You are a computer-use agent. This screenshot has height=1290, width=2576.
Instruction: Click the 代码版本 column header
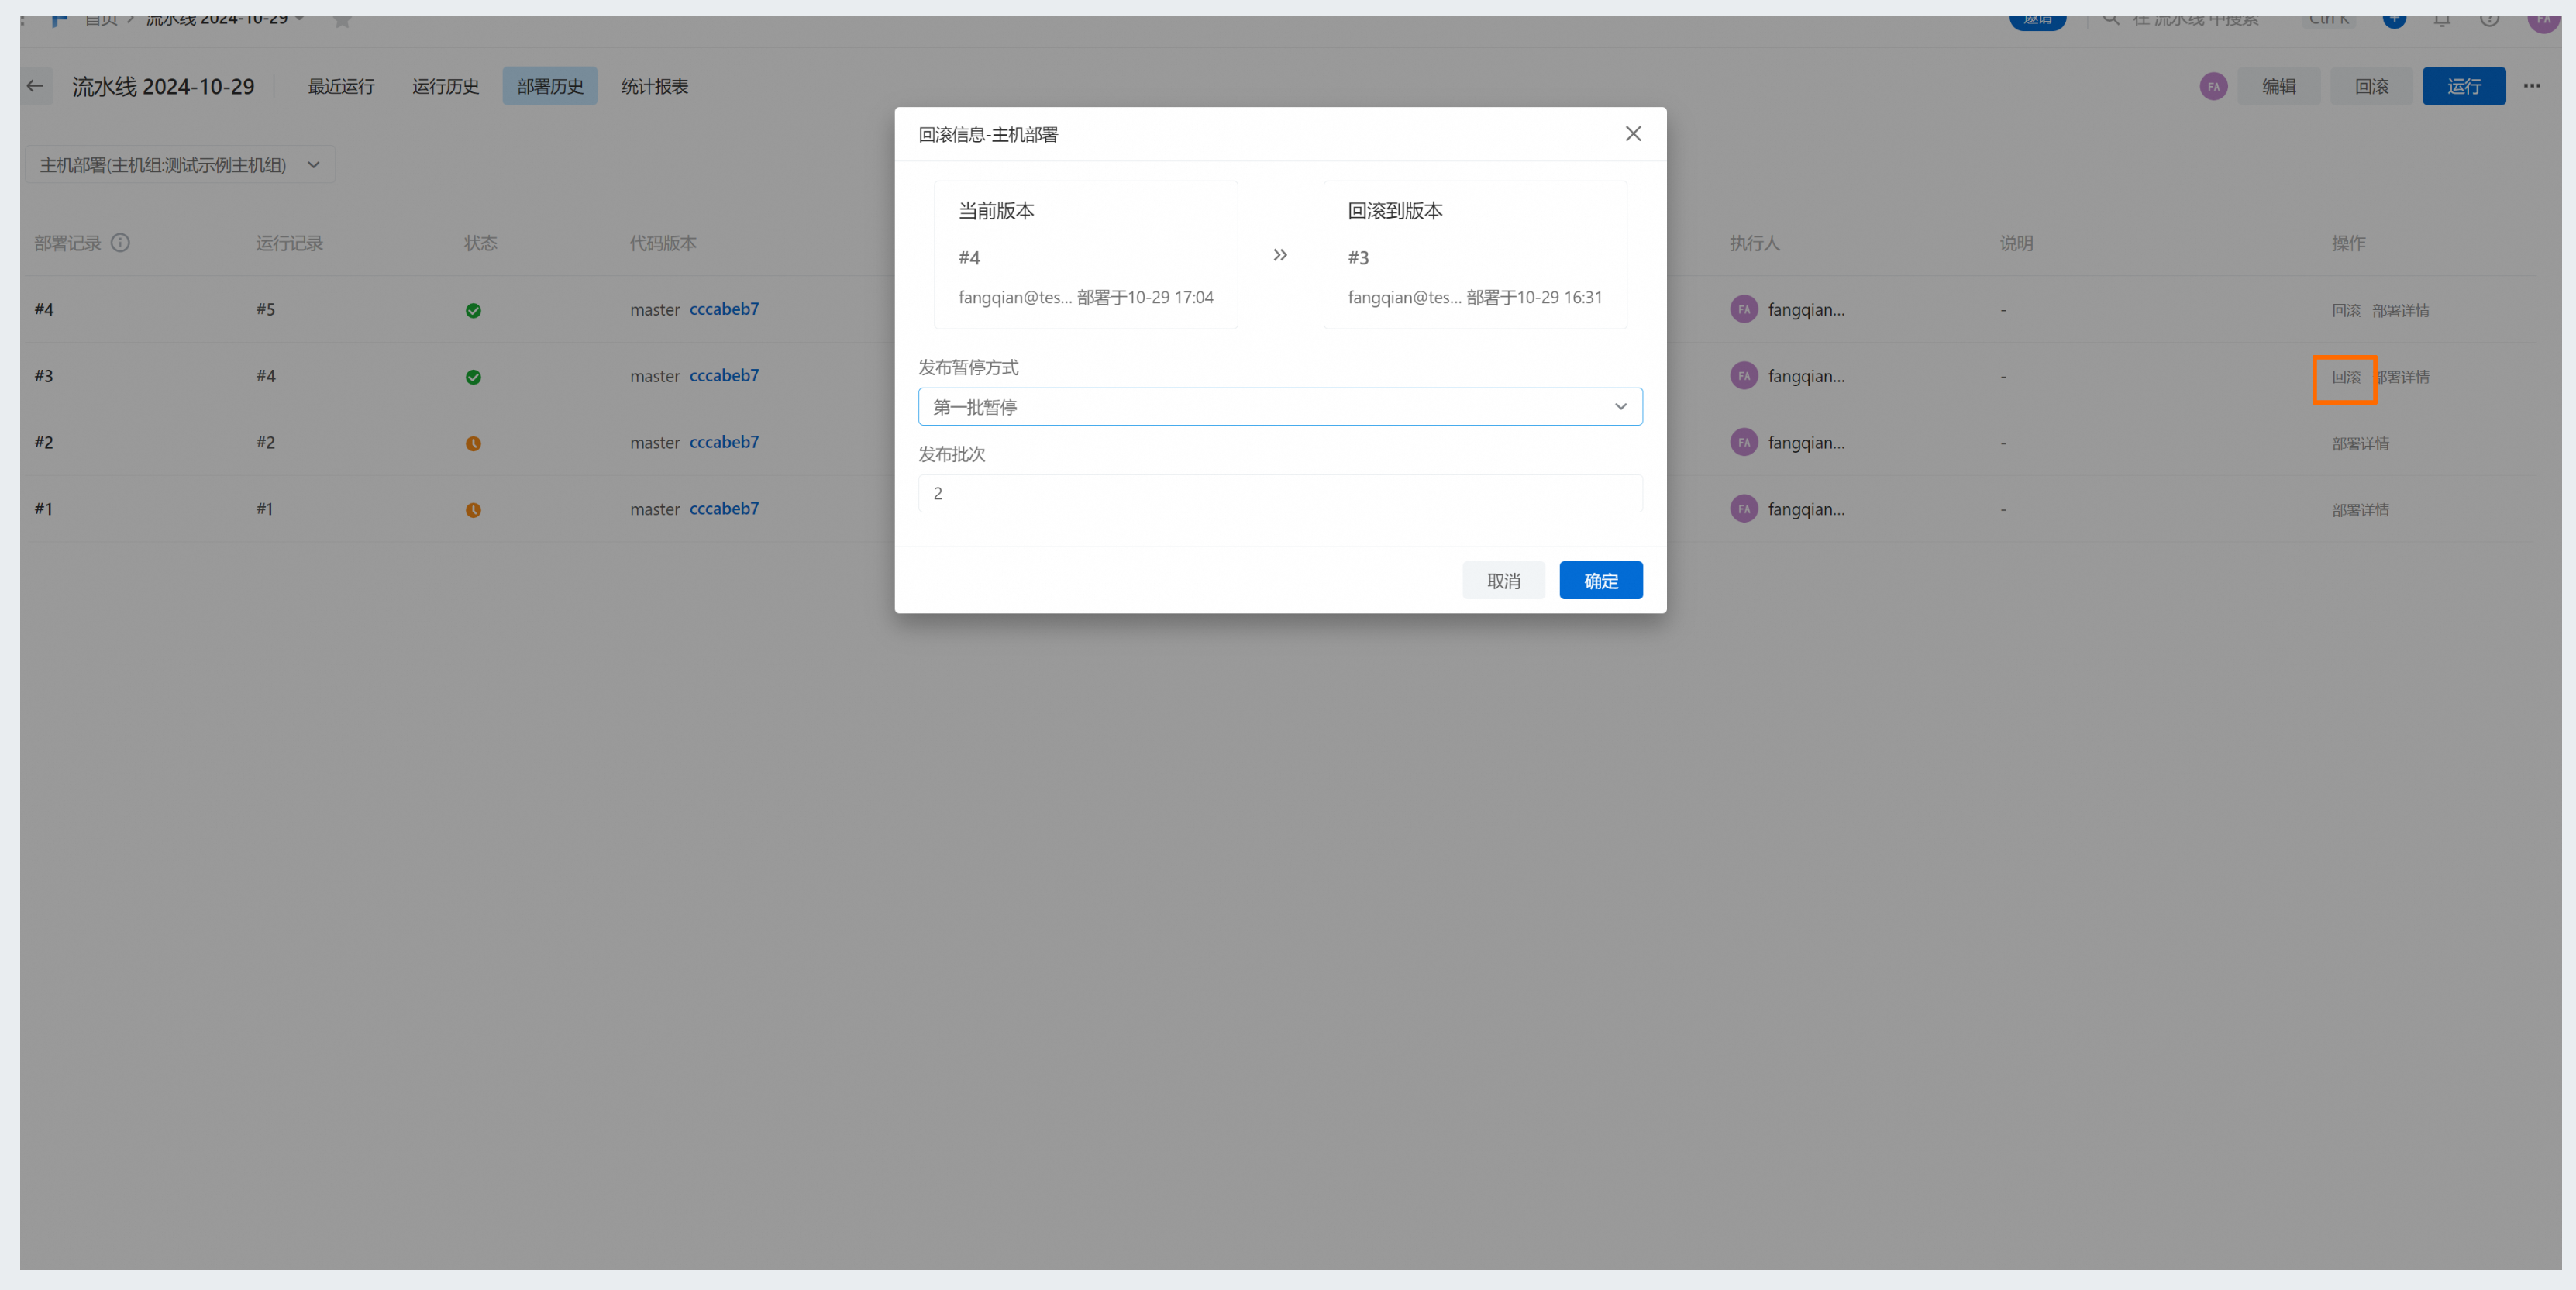(663, 243)
